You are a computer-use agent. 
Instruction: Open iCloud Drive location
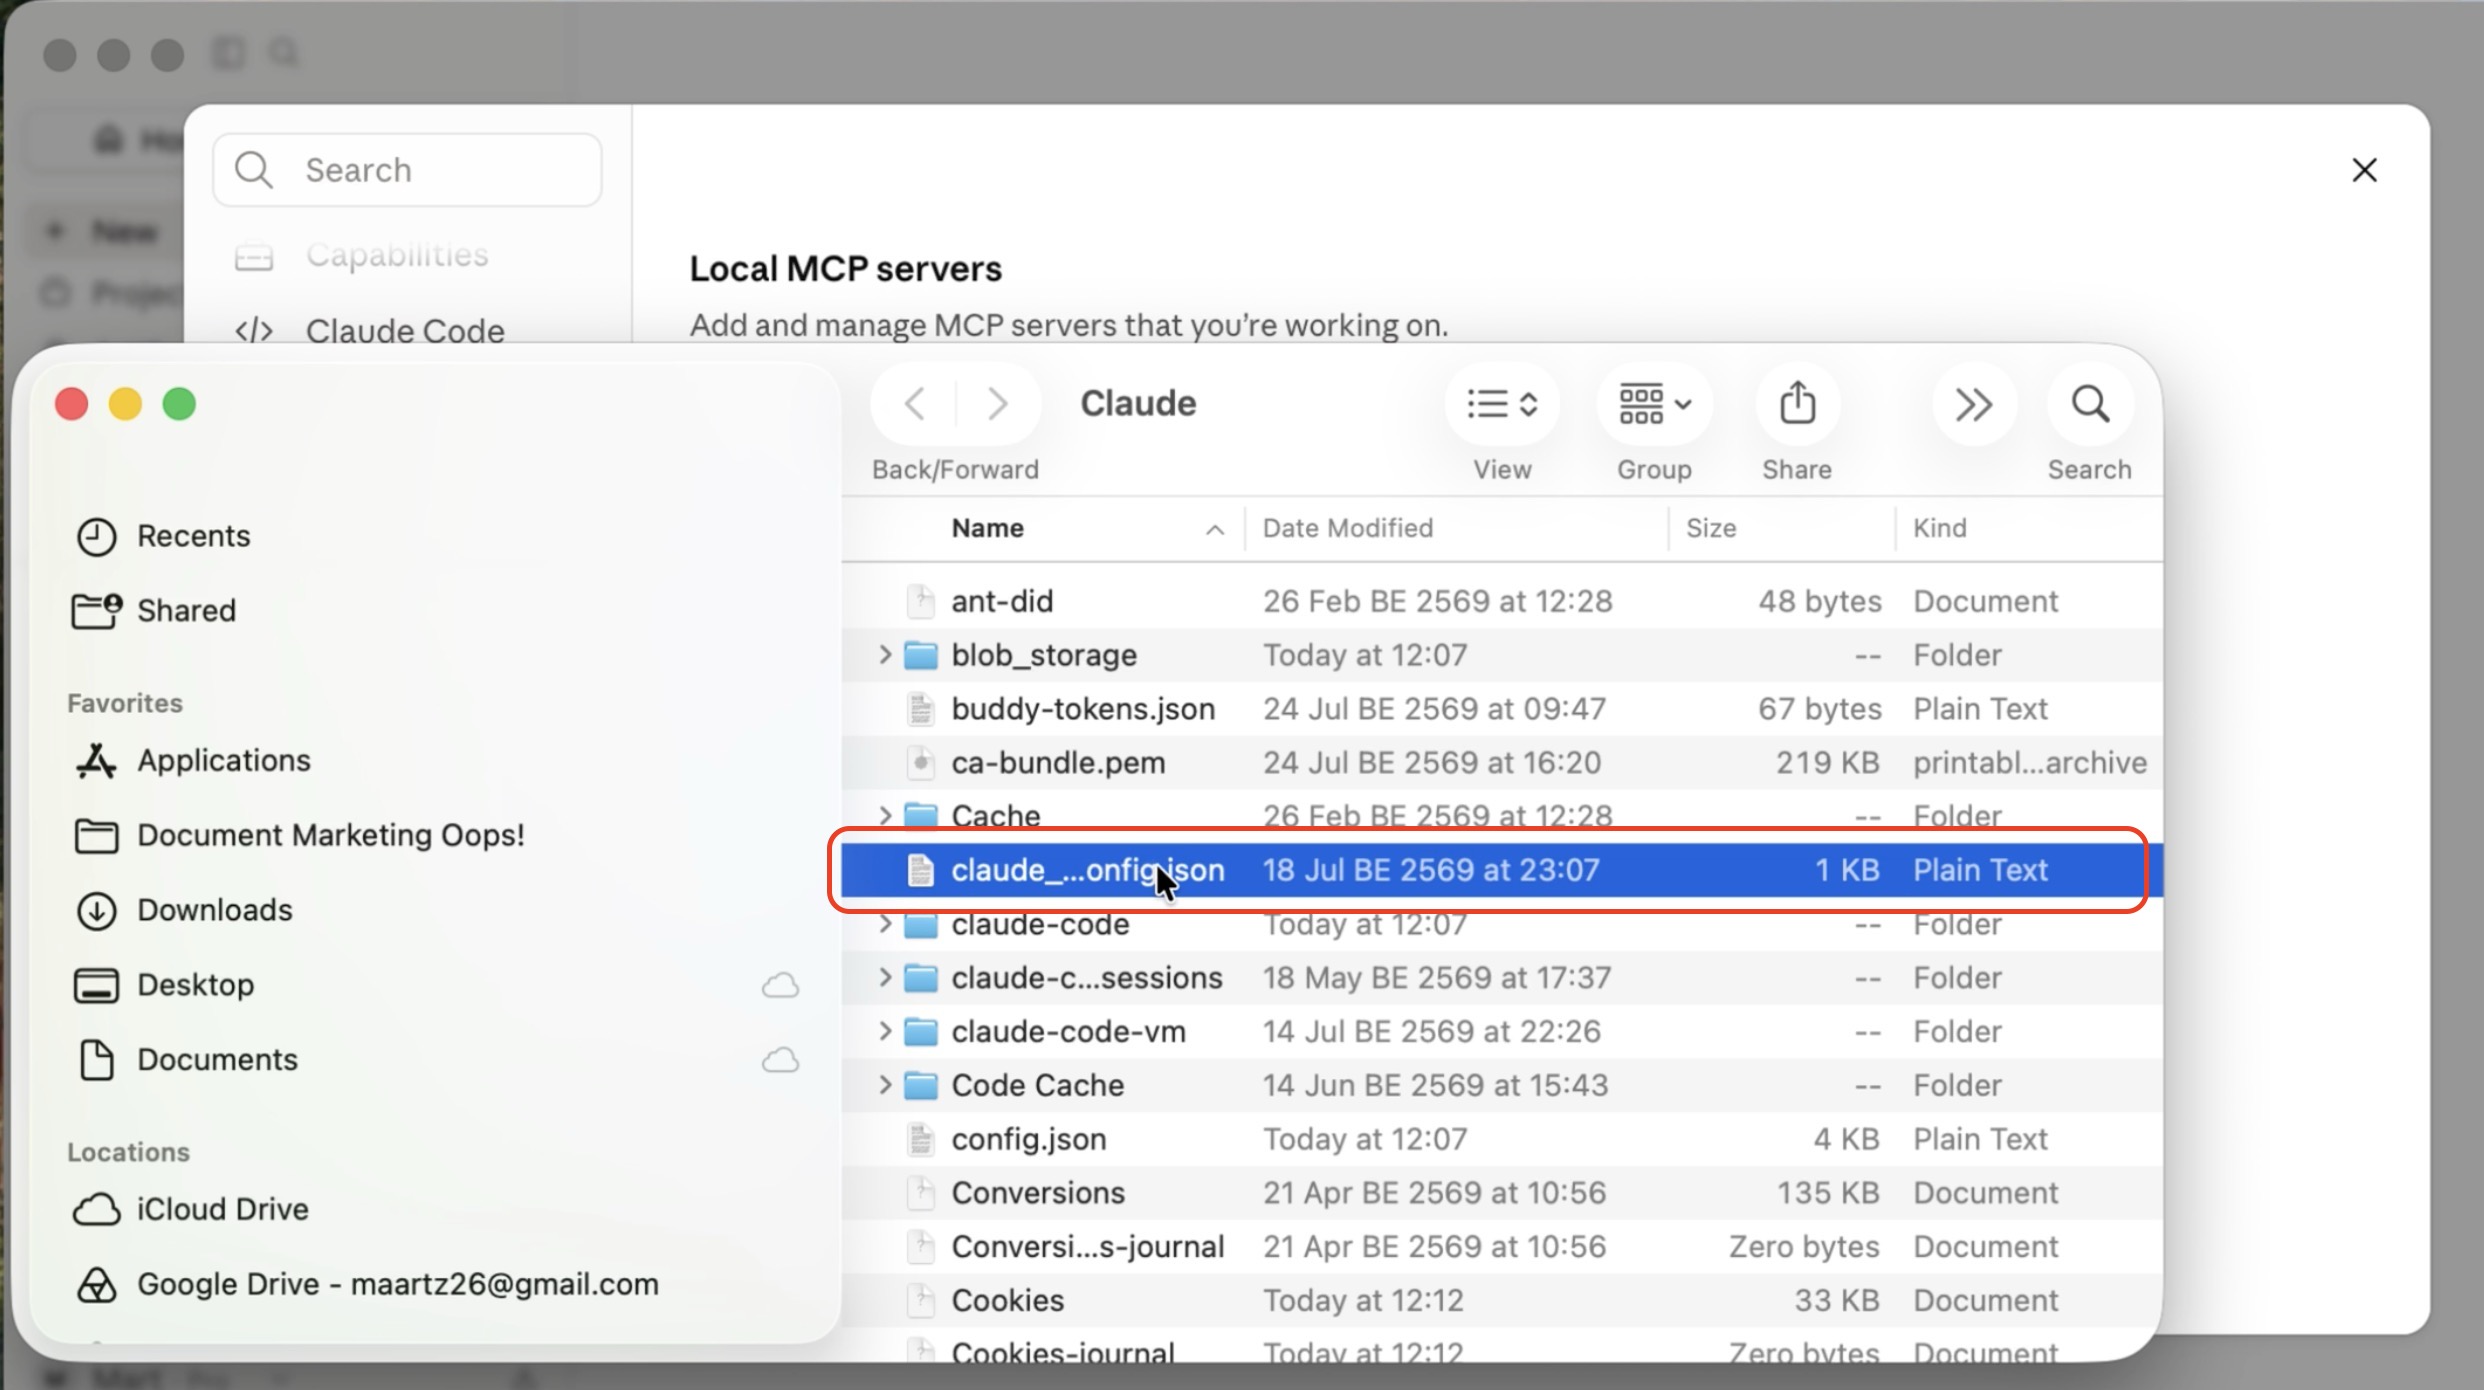tap(192, 1209)
